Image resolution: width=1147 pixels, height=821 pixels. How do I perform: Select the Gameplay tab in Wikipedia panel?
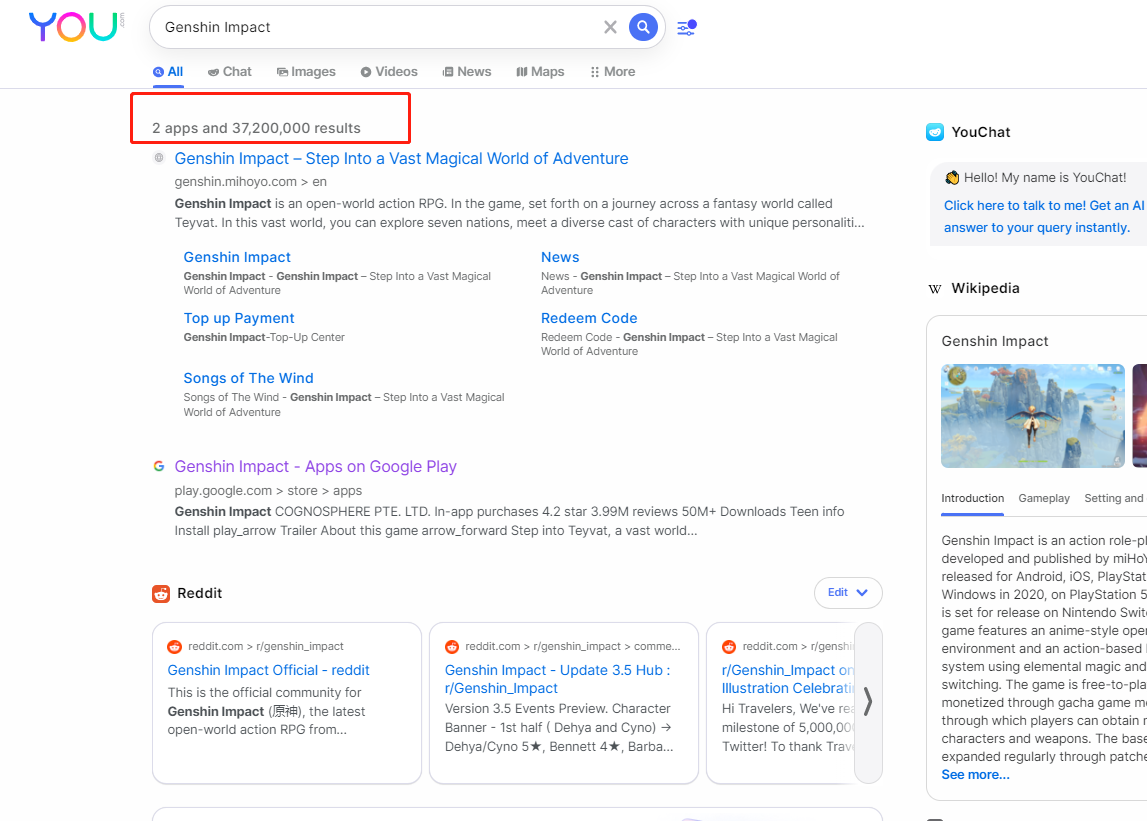point(1043,498)
